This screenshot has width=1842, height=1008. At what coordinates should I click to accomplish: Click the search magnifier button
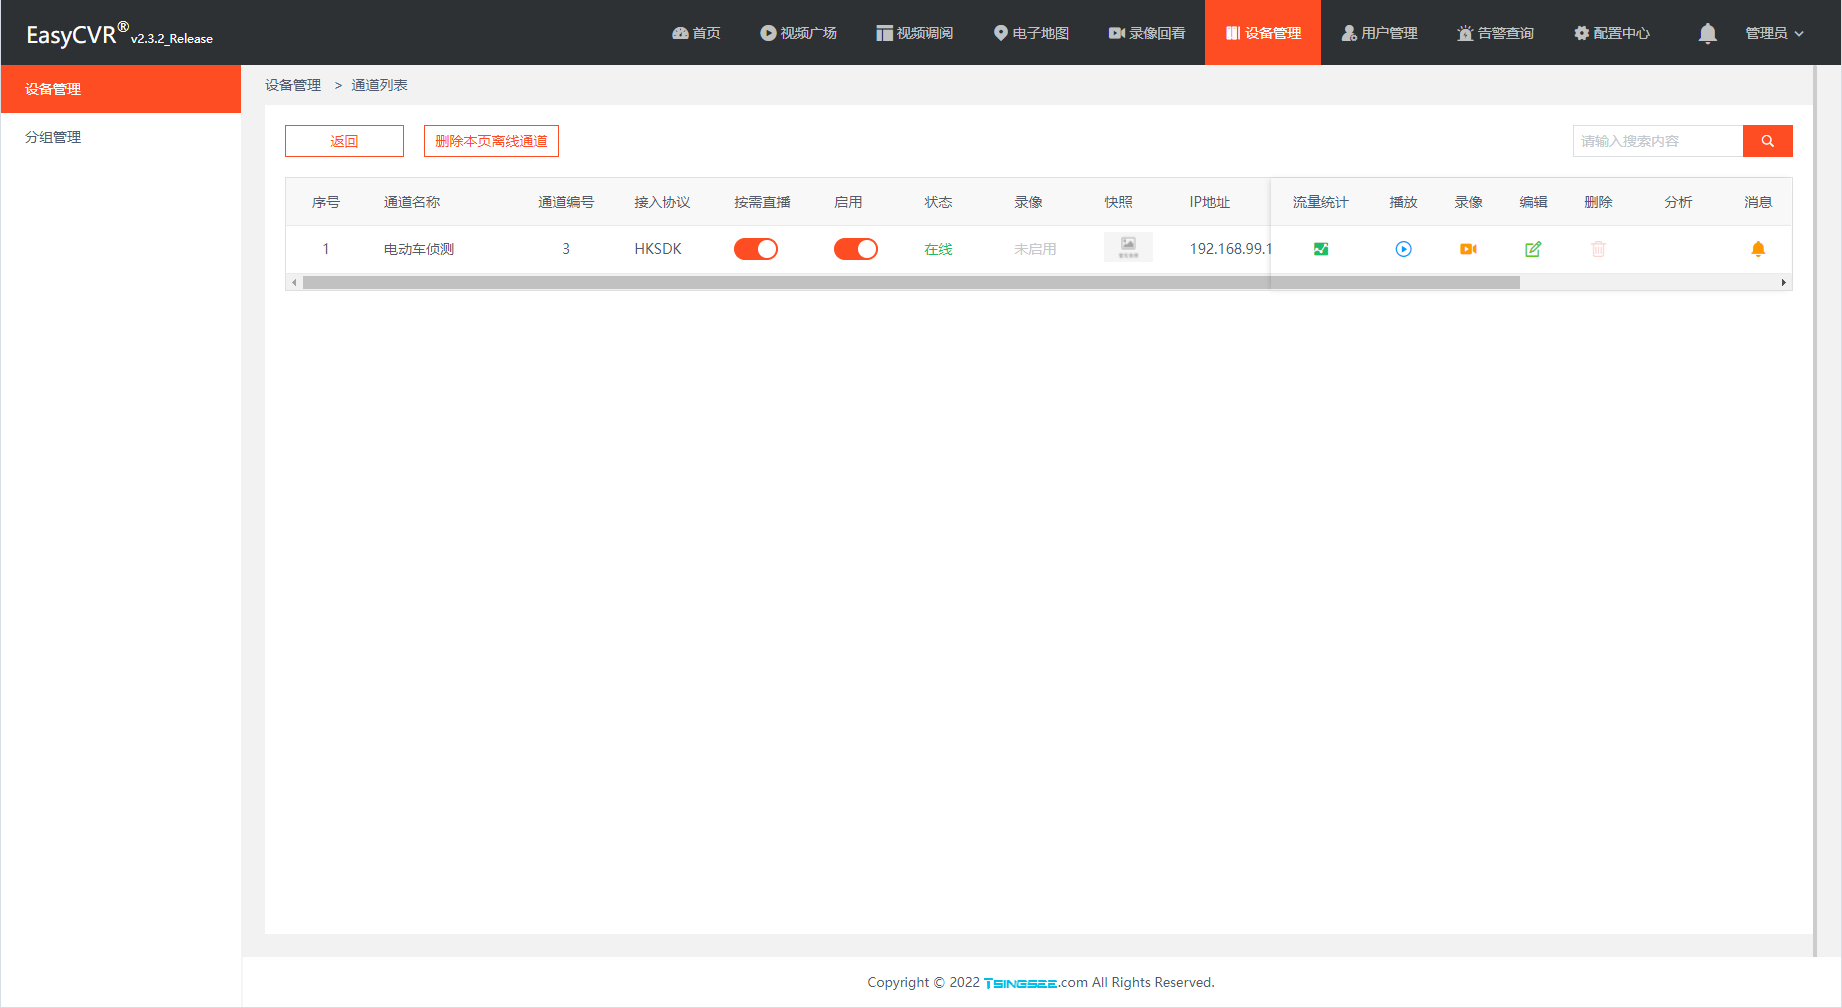(x=1767, y=141)
